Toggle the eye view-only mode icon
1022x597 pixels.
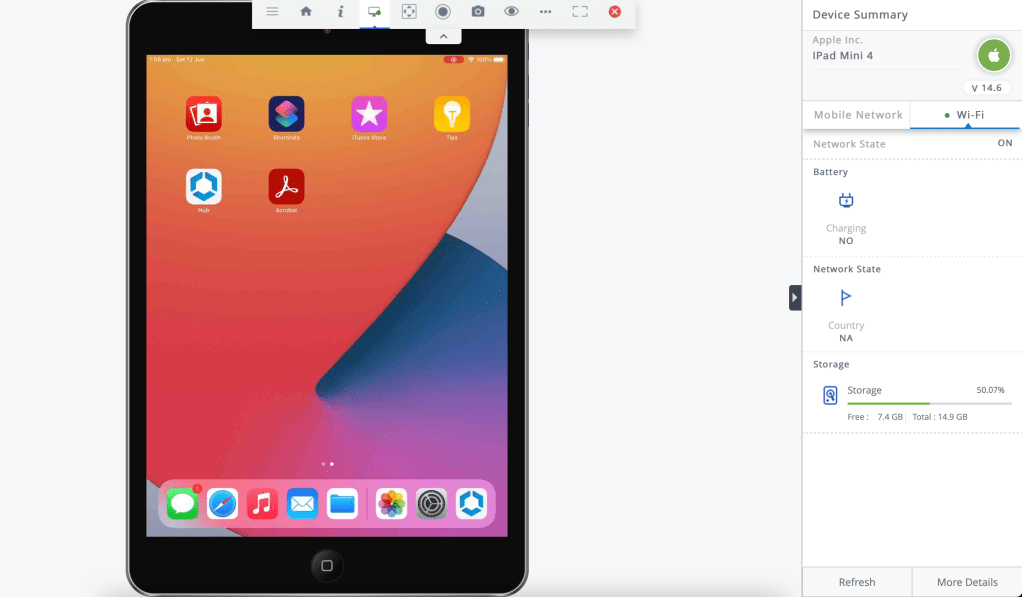click(511, 12)
